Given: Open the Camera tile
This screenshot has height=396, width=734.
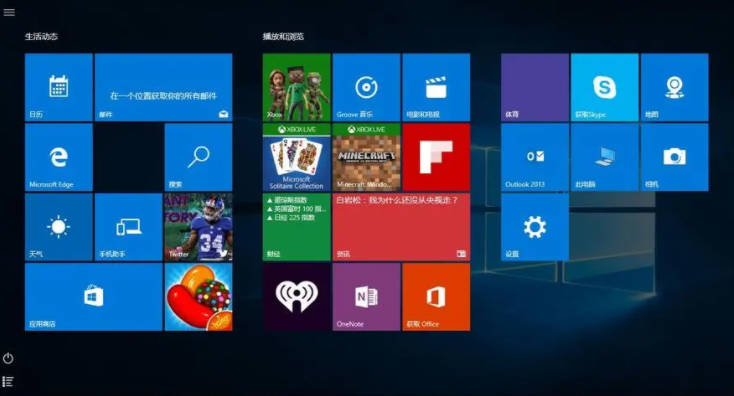Looking at the screenshot, I should pos(675,157).
